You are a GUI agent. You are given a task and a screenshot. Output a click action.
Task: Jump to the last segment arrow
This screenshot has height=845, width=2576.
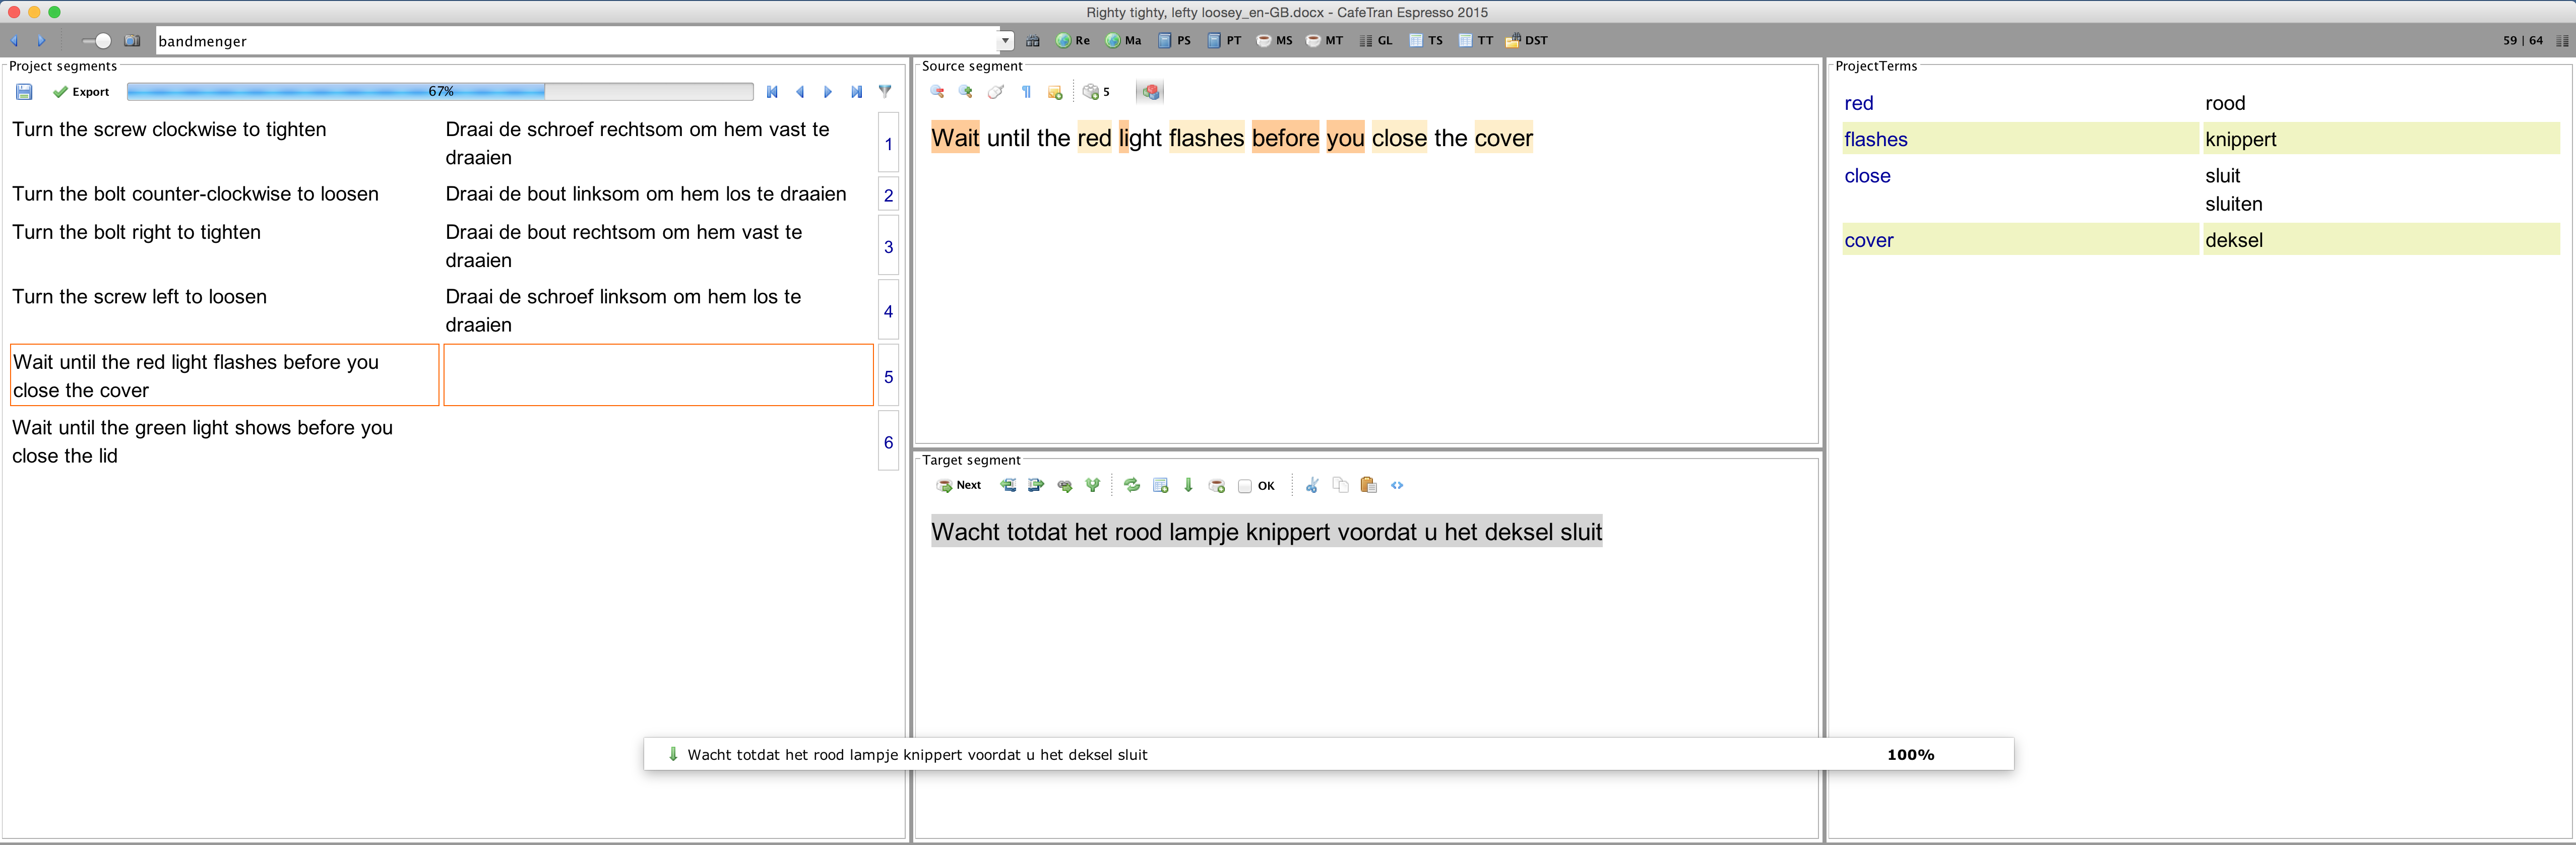coord(857,92)
